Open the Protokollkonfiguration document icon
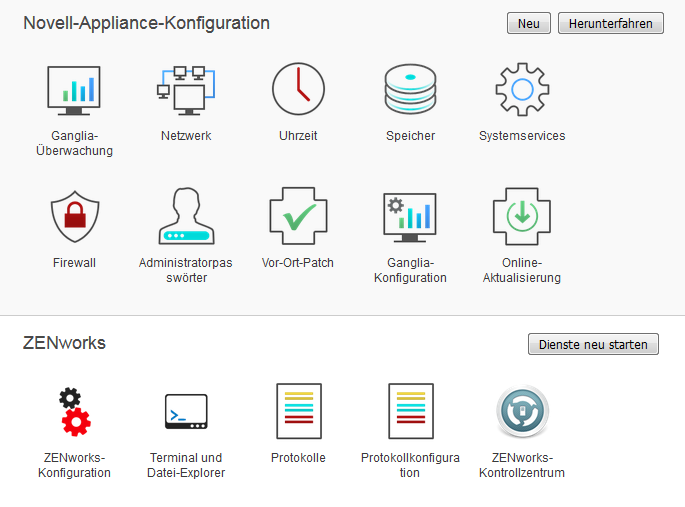 click(411, 411)
